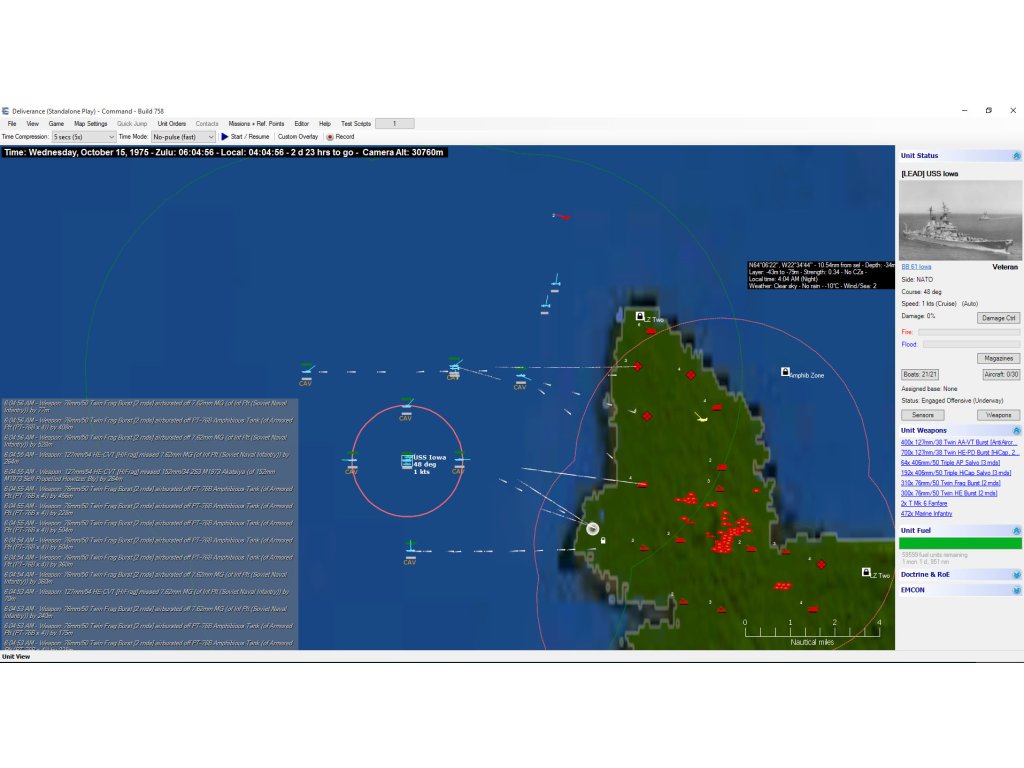1024x768 pixels.
Task: Open the Unit Orders menu
Action: click(172, 123)
